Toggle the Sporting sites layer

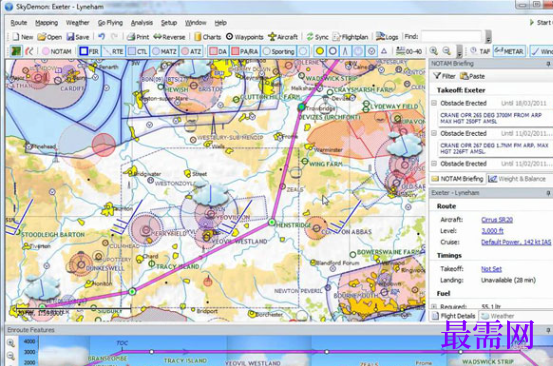click(279, 51)
